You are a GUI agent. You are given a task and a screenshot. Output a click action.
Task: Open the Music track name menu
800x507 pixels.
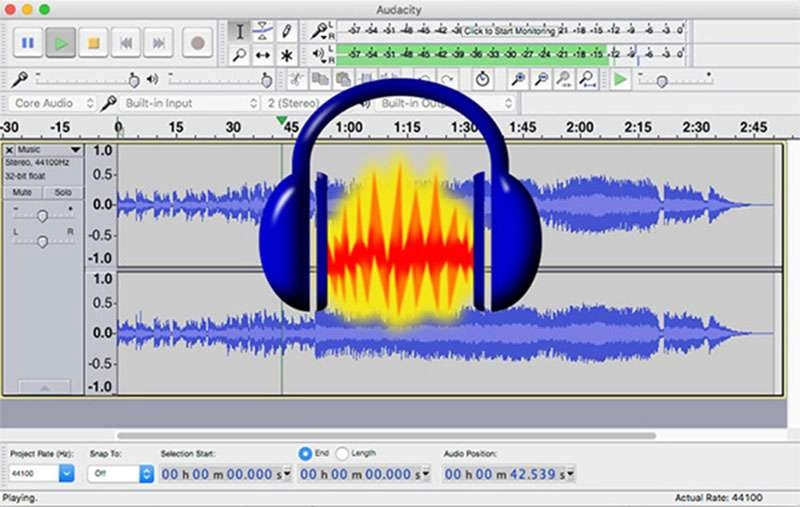coord(47,149)
